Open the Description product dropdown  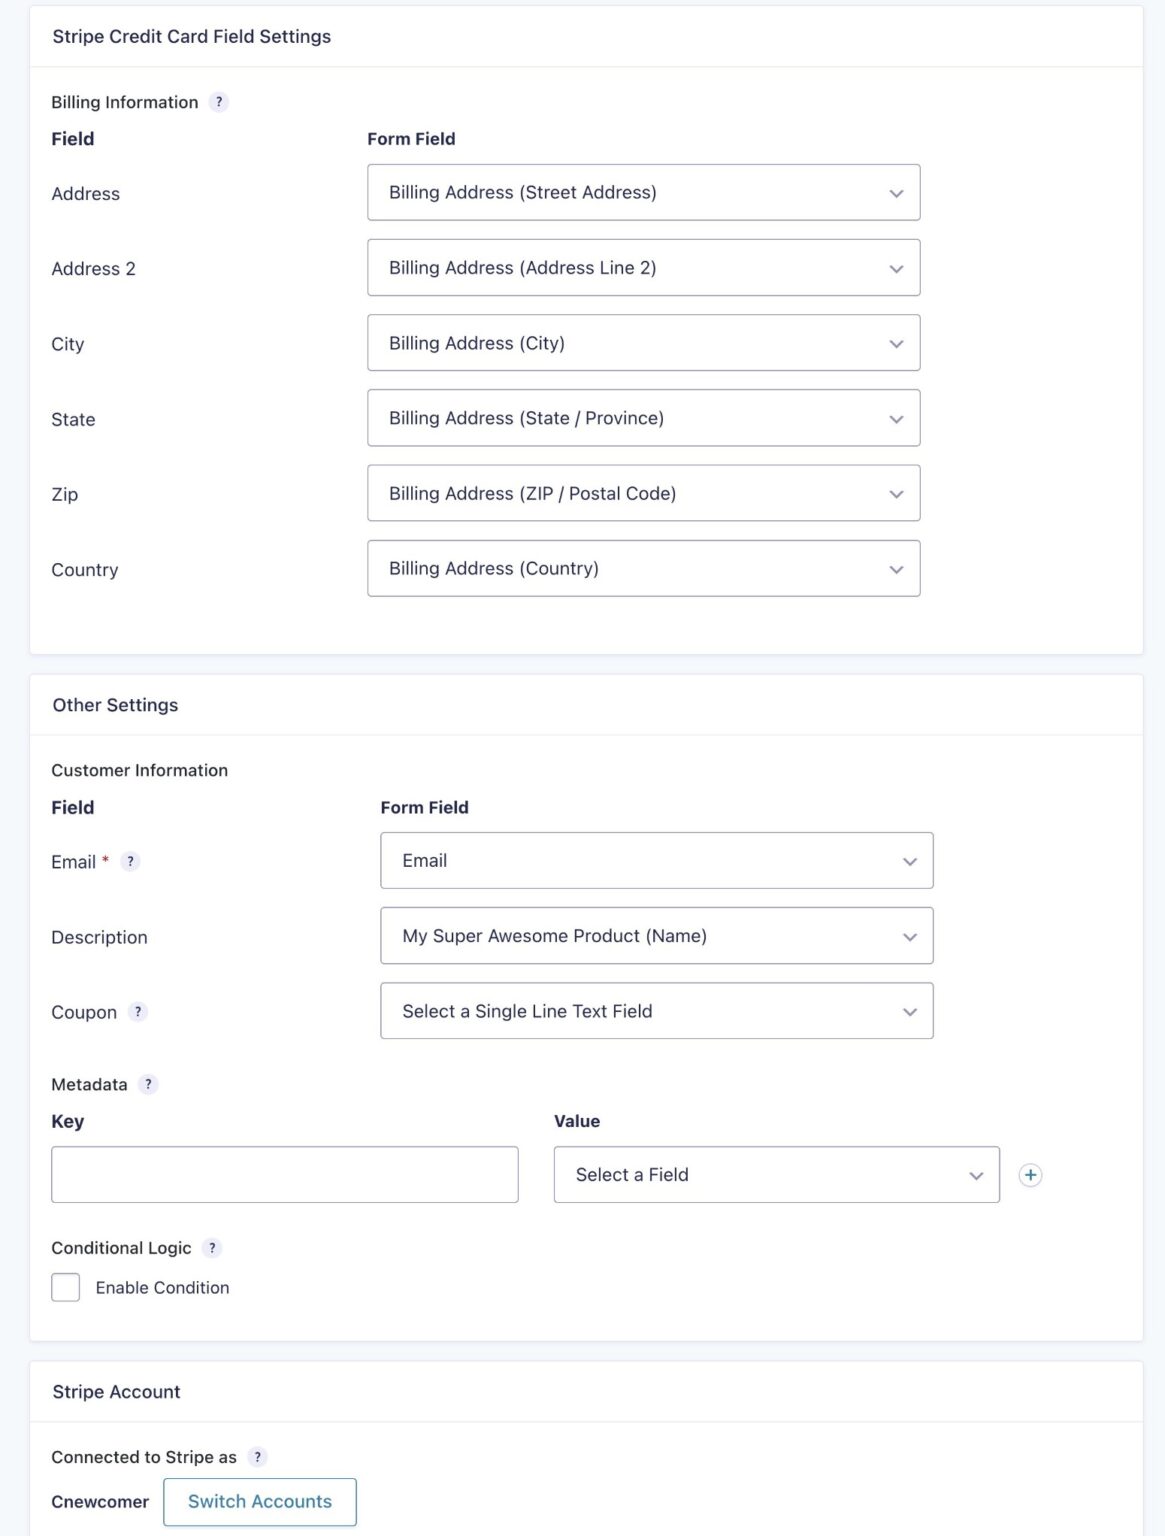656,936
